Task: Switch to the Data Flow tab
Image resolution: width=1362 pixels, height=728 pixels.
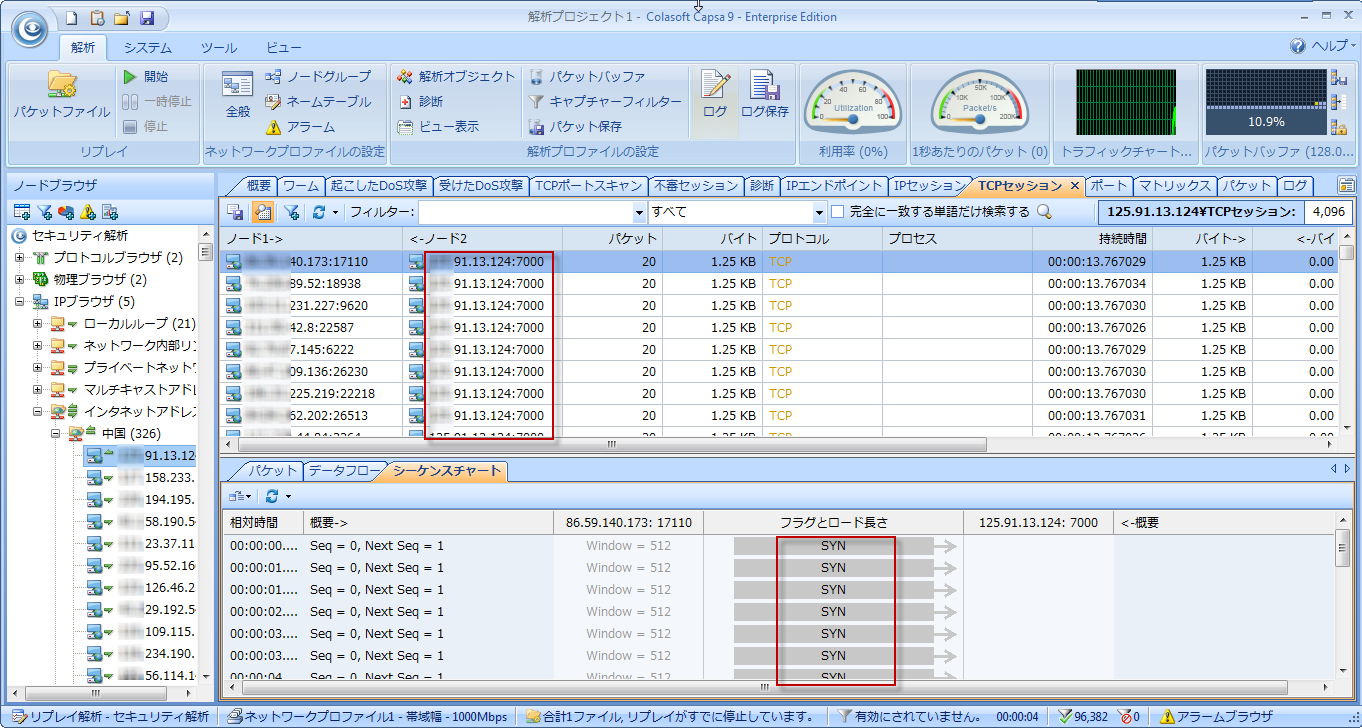Action: tap(343, 471)
